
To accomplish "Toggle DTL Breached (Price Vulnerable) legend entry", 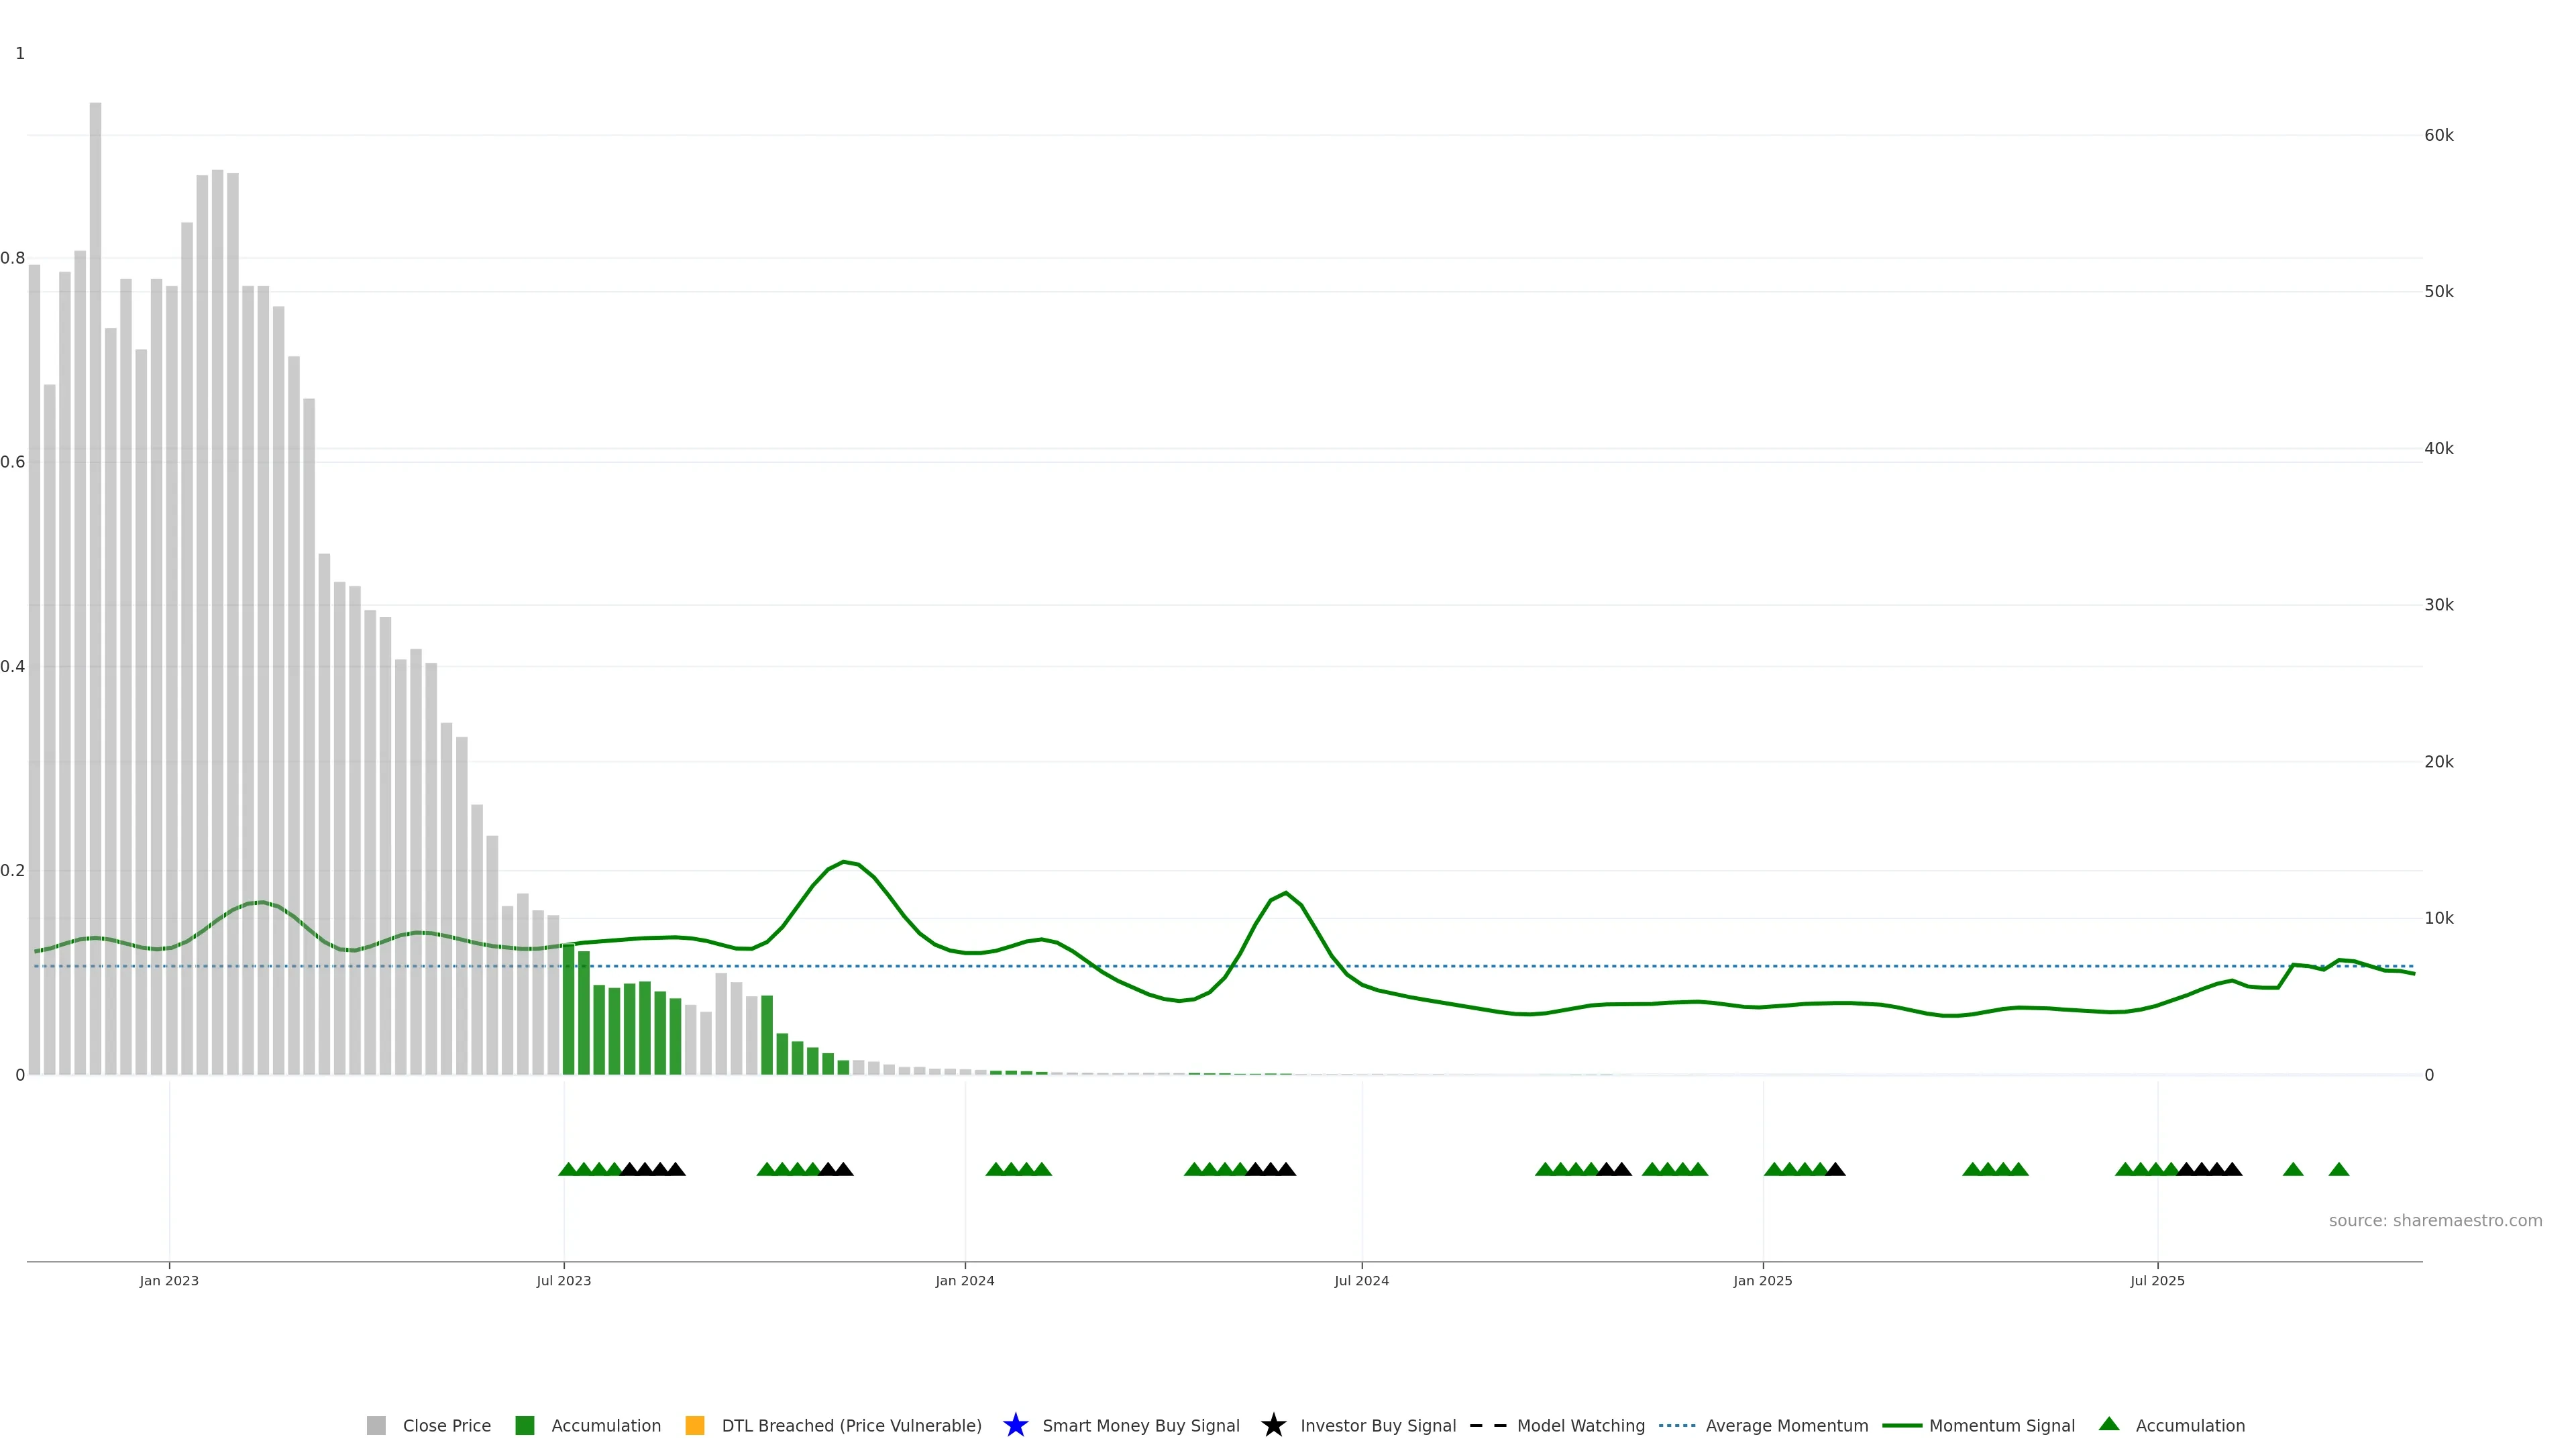I will point(851,1425).
